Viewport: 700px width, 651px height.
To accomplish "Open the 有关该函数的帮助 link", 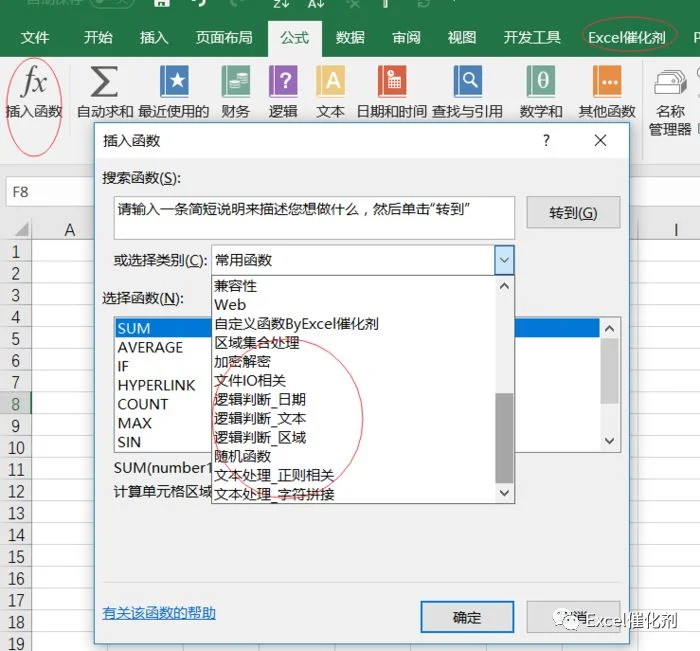I will point(159,613).
